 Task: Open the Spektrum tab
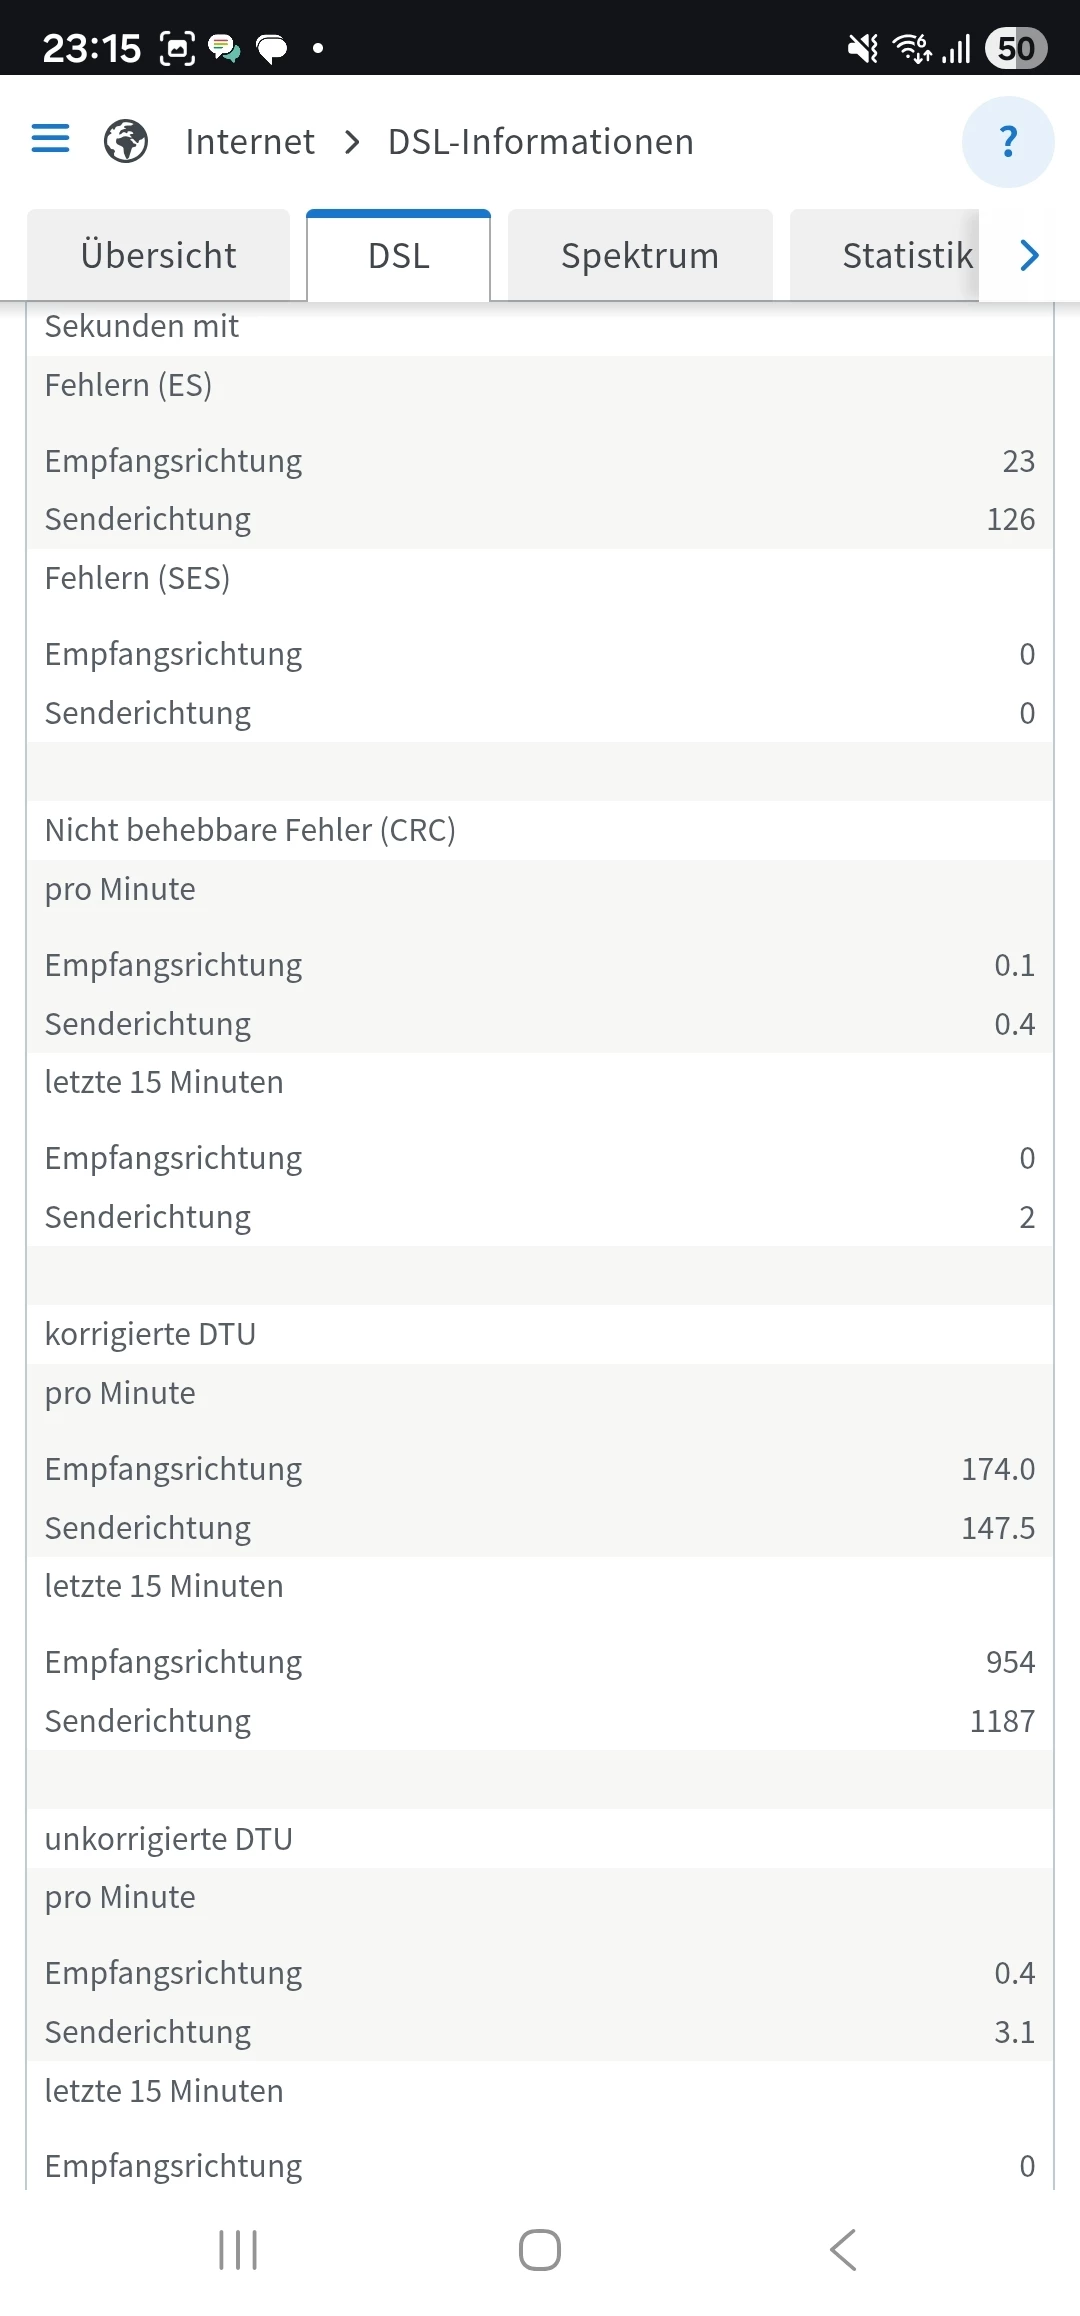(640, 256)
